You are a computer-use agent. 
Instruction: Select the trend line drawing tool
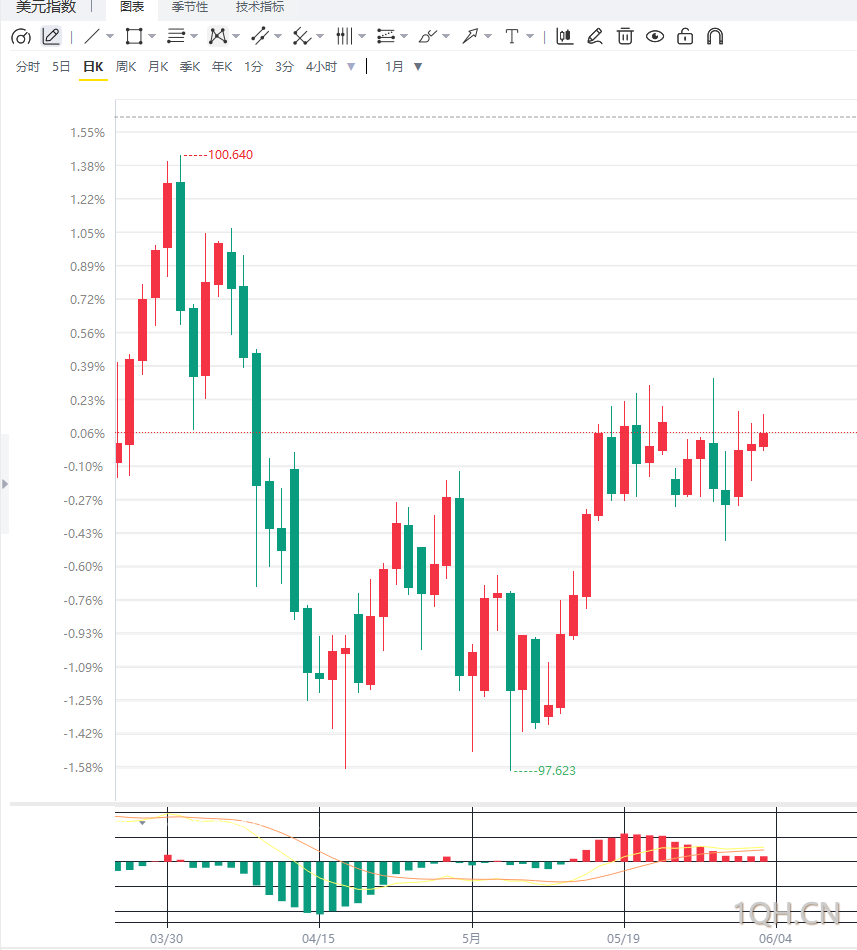tap(92, 36)
